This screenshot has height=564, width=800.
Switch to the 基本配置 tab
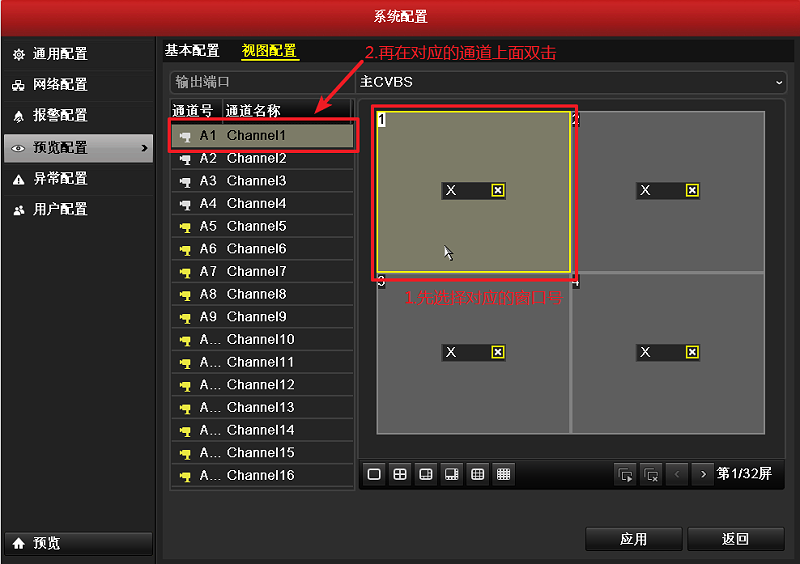[x=192, y=50]
